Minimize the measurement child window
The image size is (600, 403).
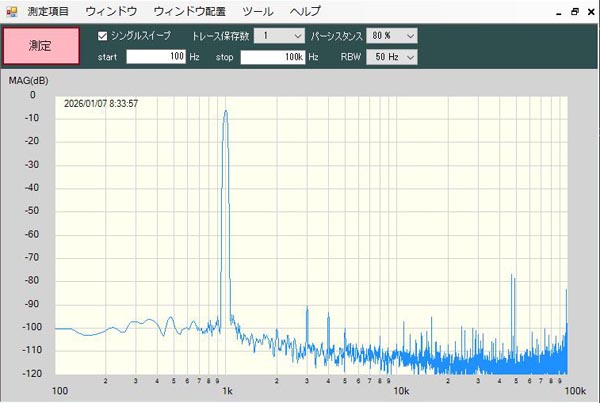pyautogui.click(x=557, y=10)
